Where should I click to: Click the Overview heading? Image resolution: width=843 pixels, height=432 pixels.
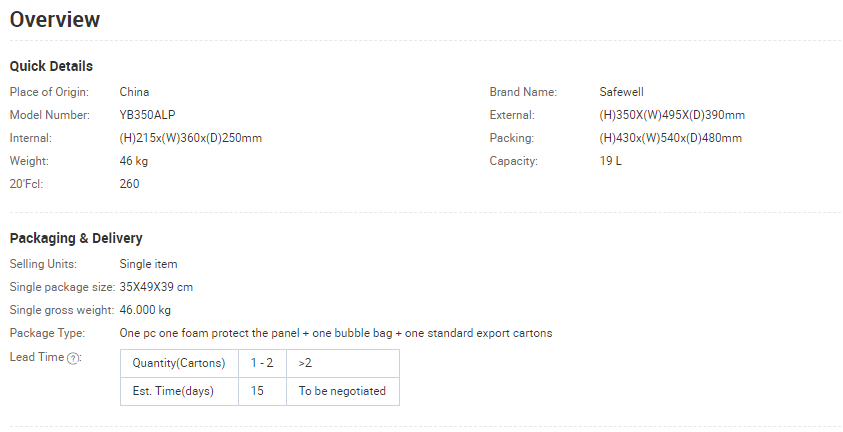pyautogui.click(x=55, y=19)
